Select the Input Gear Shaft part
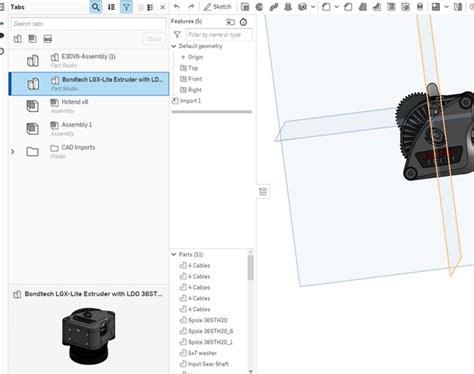474x374 pixels. click(204, 364)
